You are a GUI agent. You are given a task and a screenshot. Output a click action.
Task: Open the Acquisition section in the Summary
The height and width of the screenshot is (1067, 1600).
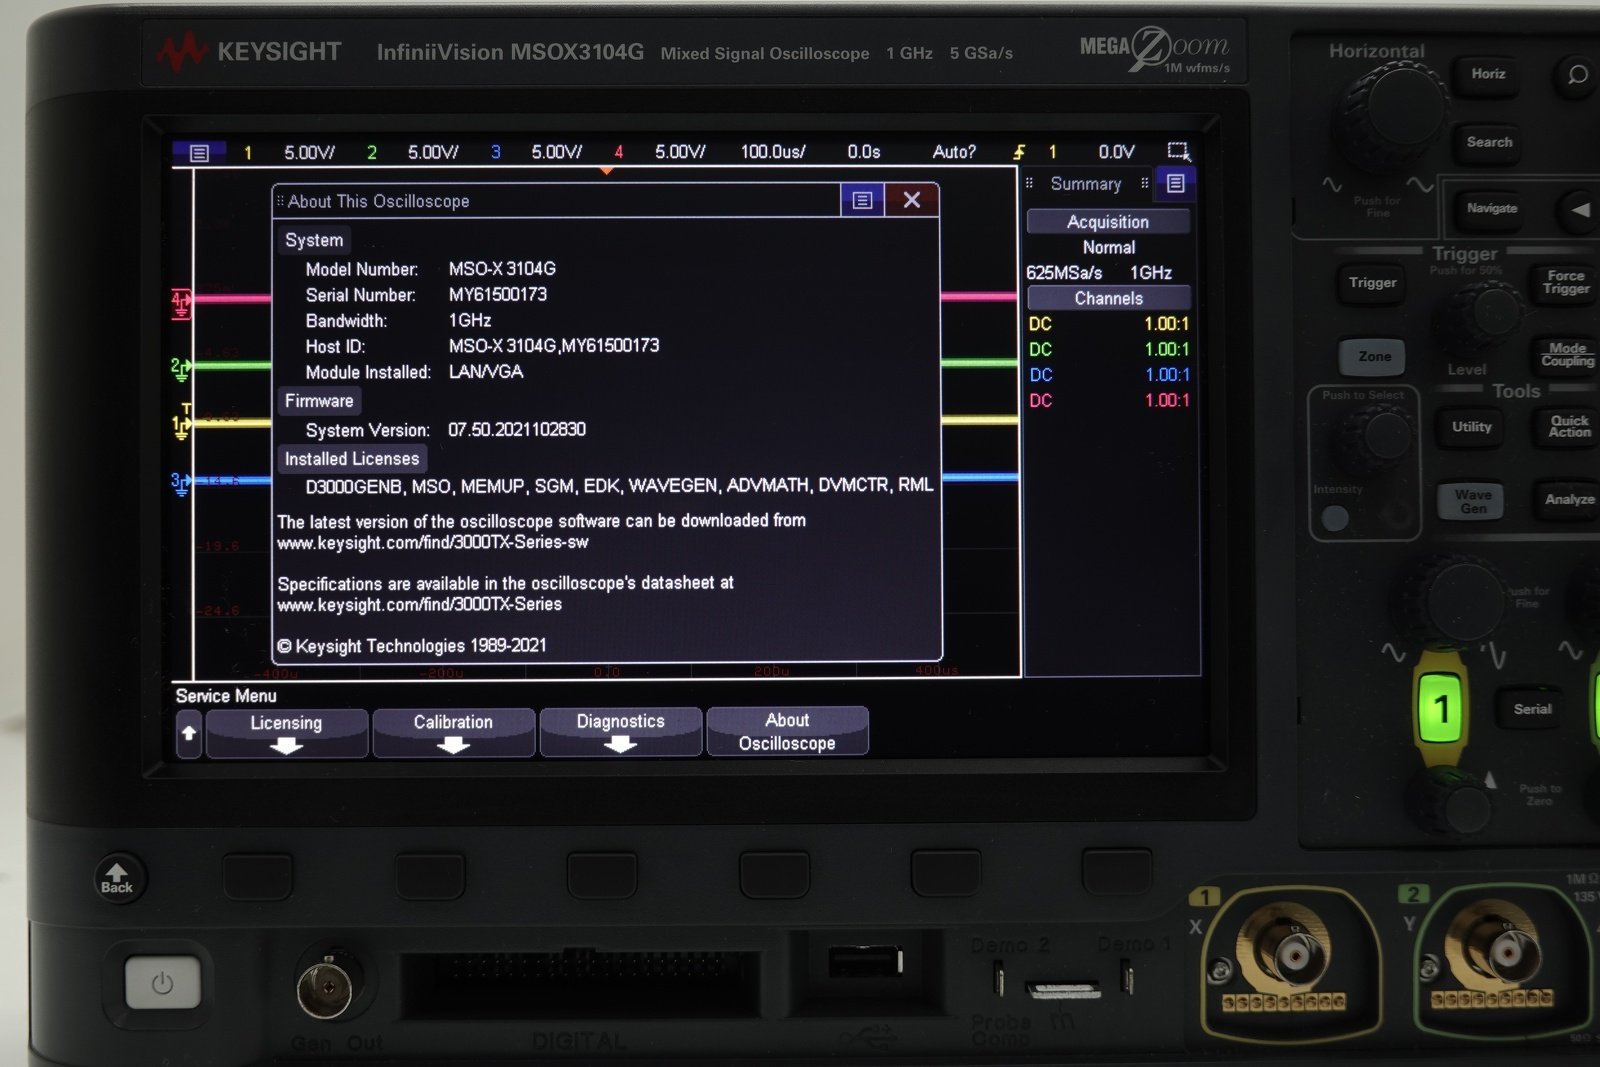tap(1108, 222)
